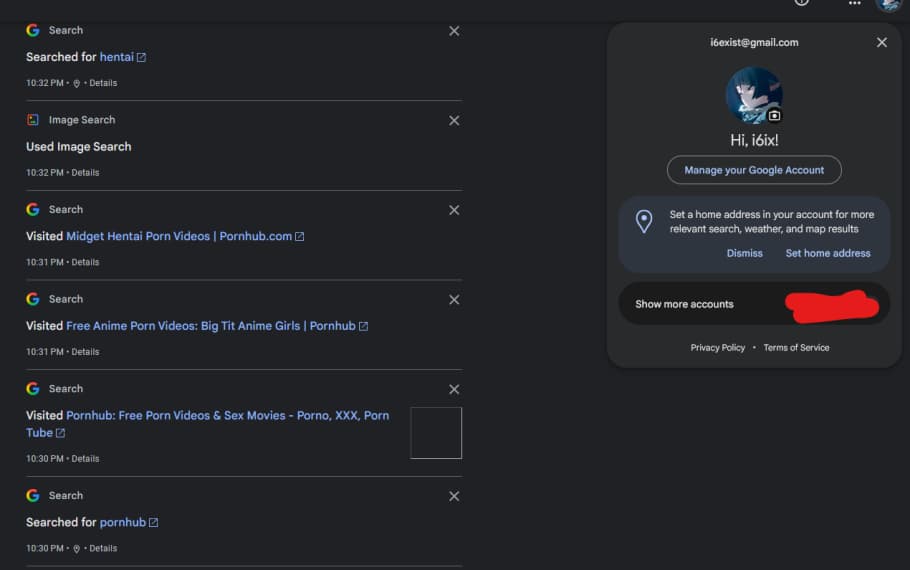This screenshot has width=910, height=570.
Task: Open the three-dot menu in the top bar
Action: pyautogui.click(x=854, y=3)
